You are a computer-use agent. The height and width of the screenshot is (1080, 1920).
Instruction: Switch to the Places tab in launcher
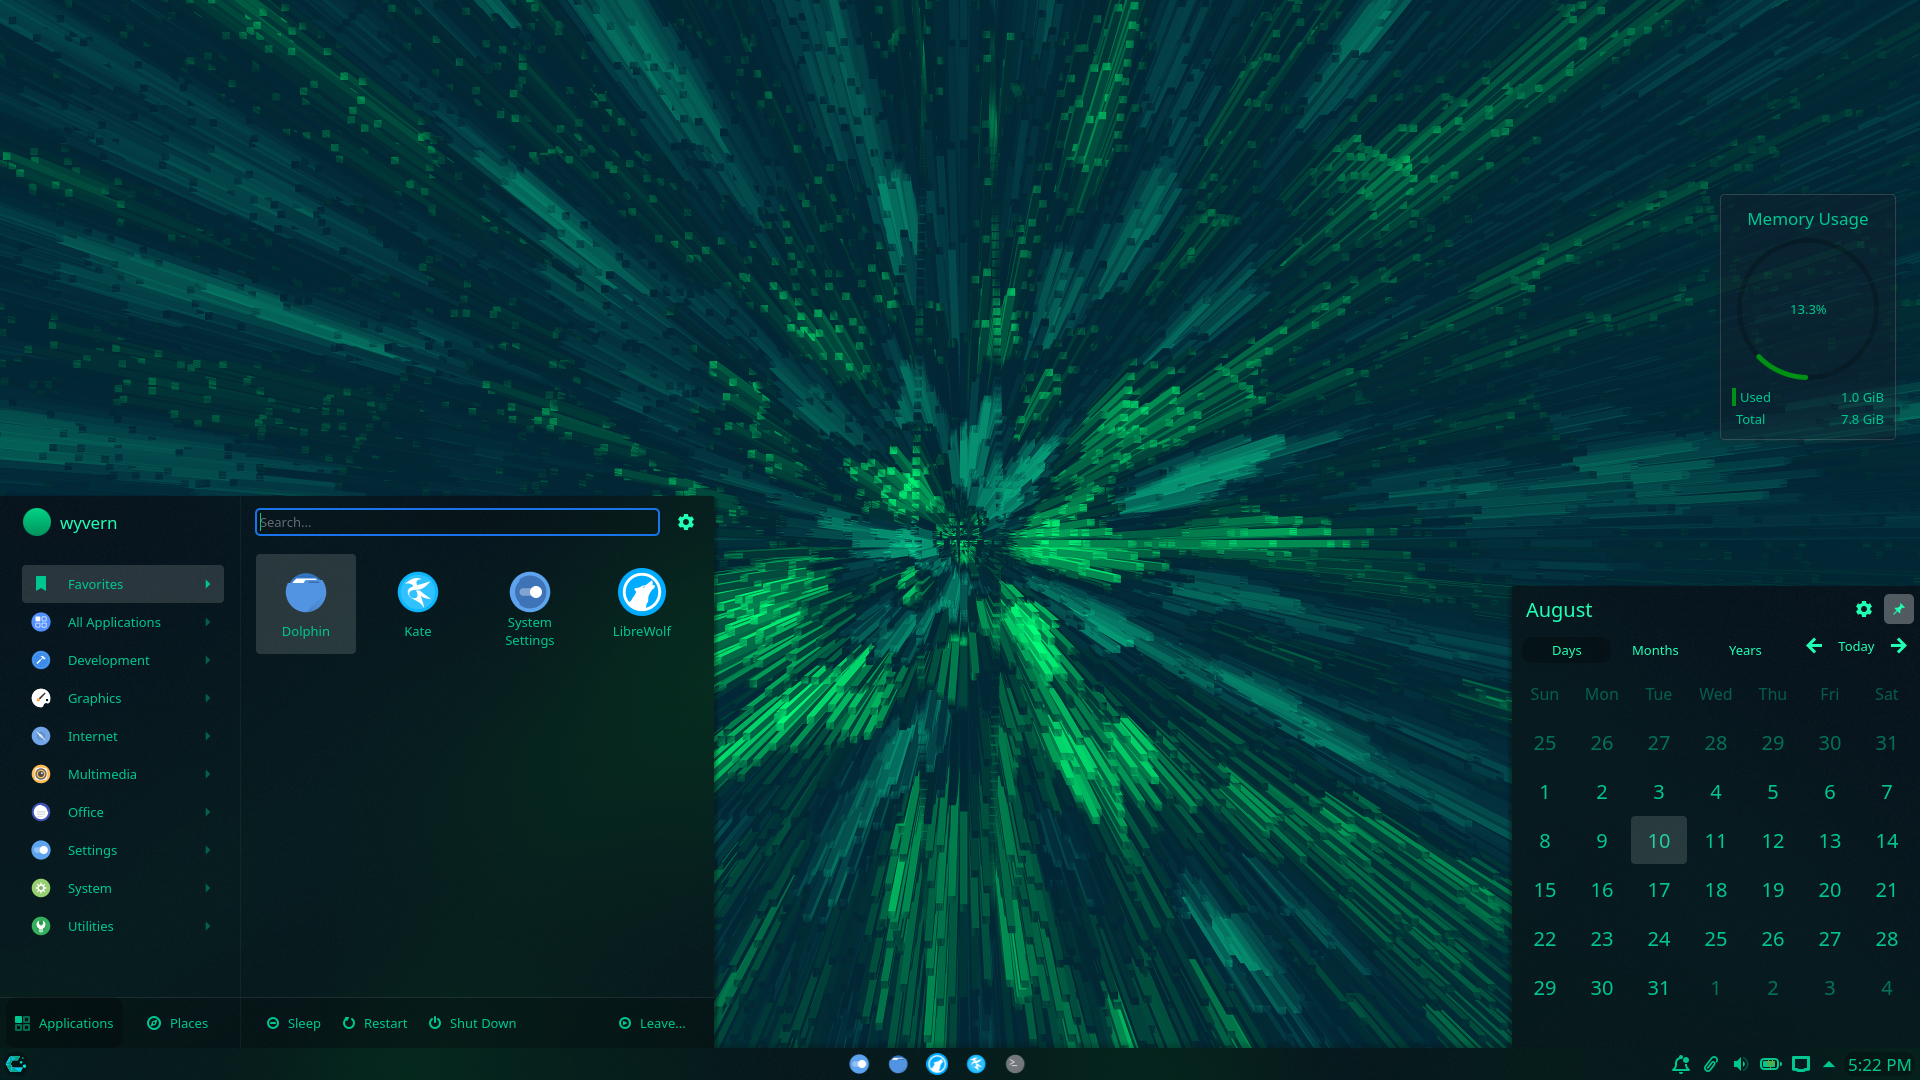[178, 1022]
